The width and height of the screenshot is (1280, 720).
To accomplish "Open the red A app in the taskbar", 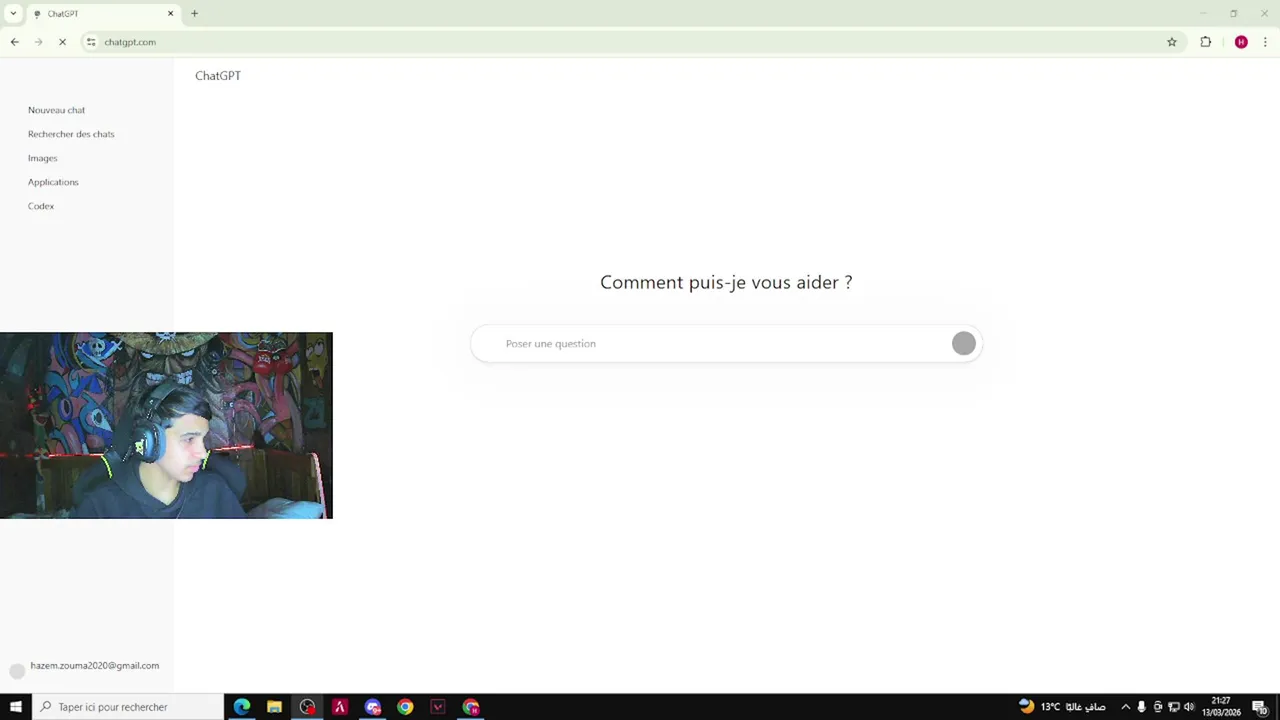I will 340,707.
